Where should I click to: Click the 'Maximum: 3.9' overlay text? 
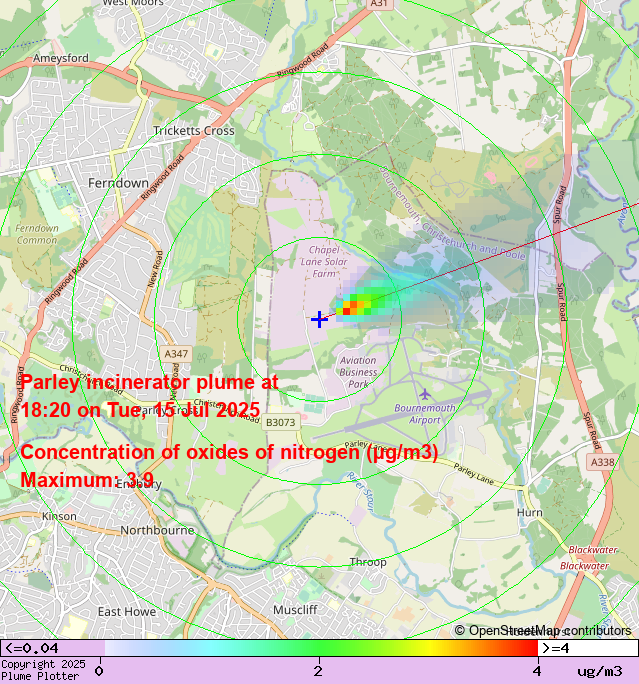(87, 479)
